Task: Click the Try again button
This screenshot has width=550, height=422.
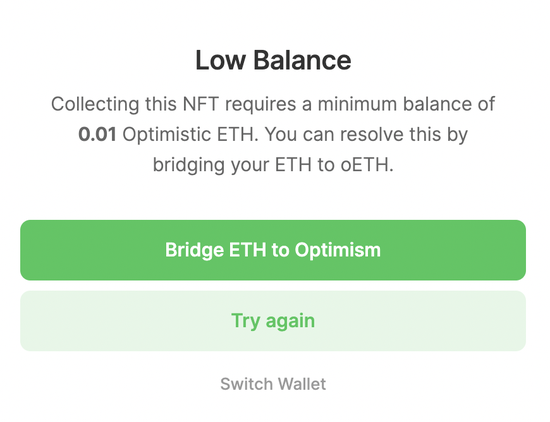Action: pos(273,321)
